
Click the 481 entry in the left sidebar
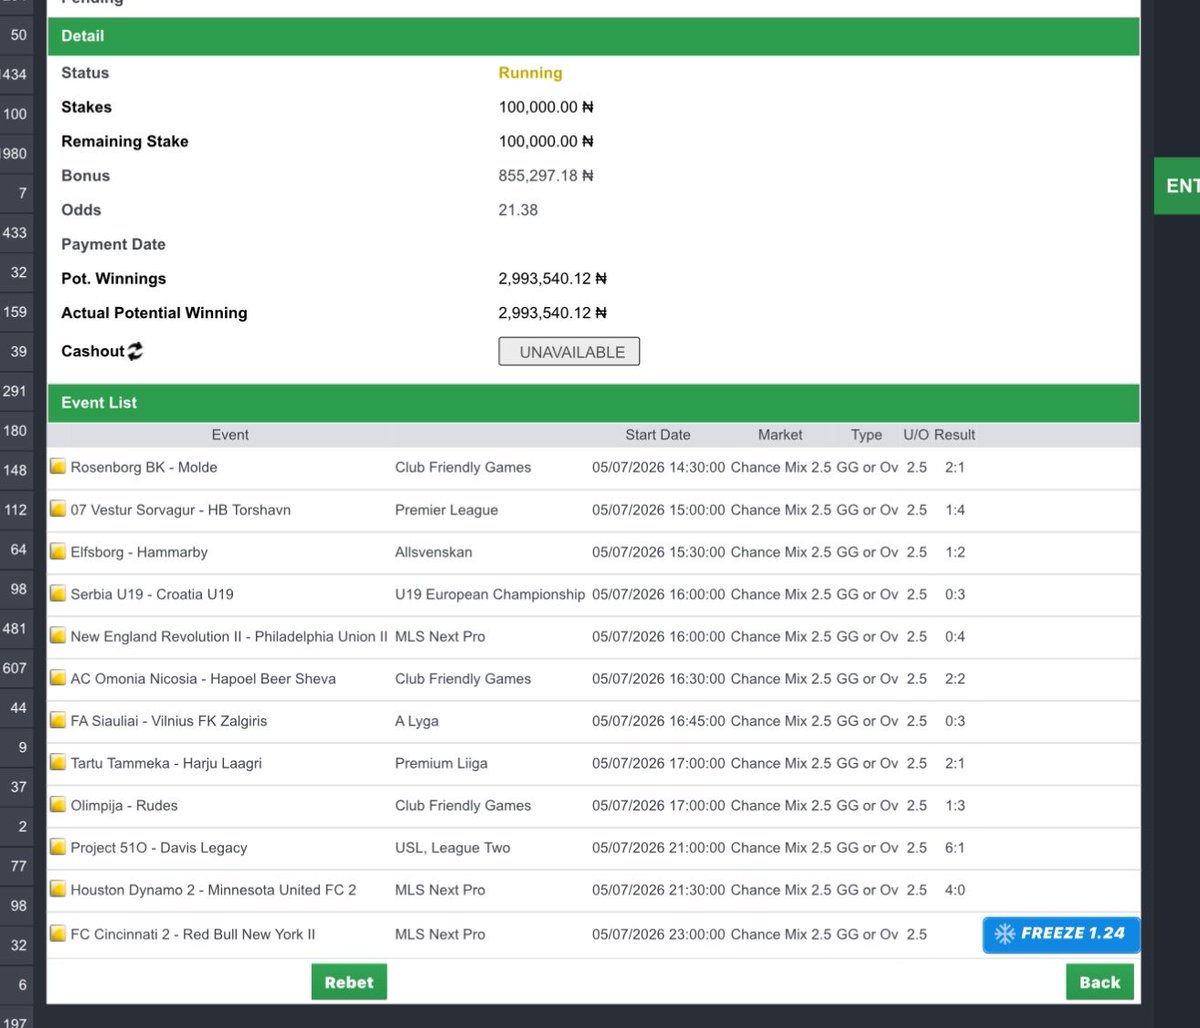click(16, 629)
